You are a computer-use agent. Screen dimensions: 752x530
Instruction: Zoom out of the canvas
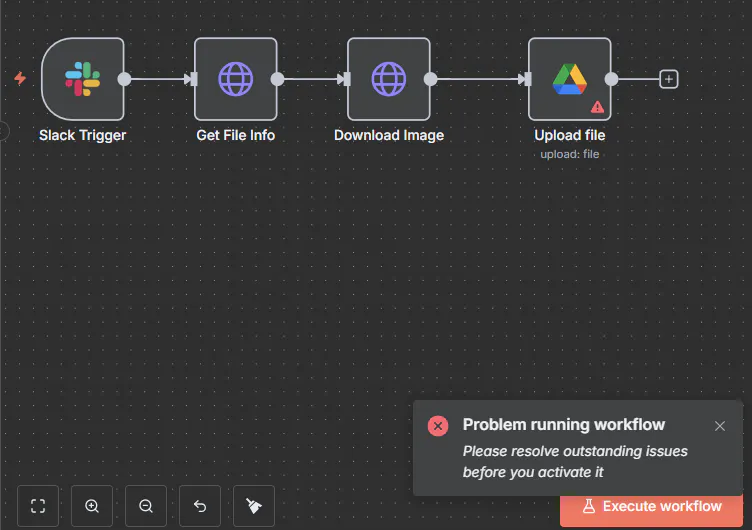(146, 506)
